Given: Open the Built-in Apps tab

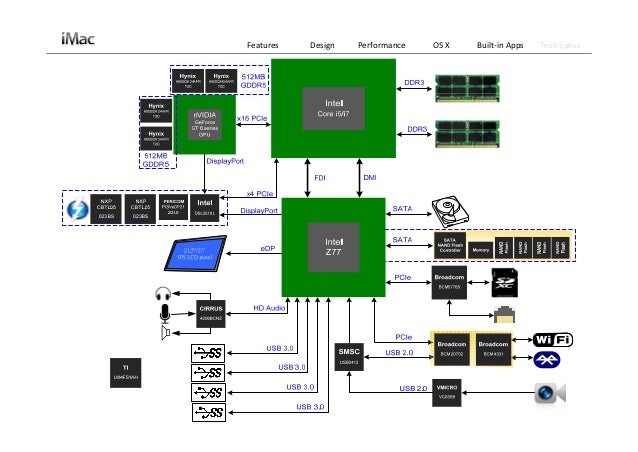Looking at the screenshot, I should pyautogui.click(x=500, y=45).
